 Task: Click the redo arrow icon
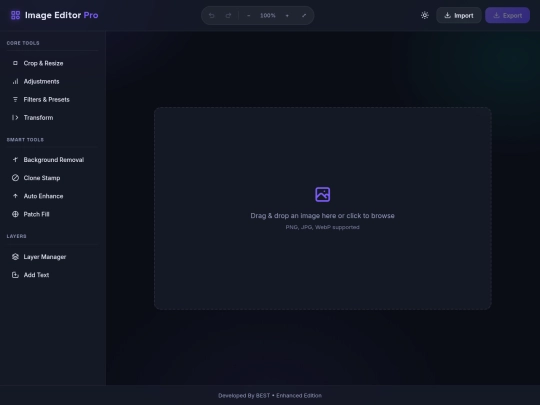tap(228, 15)
